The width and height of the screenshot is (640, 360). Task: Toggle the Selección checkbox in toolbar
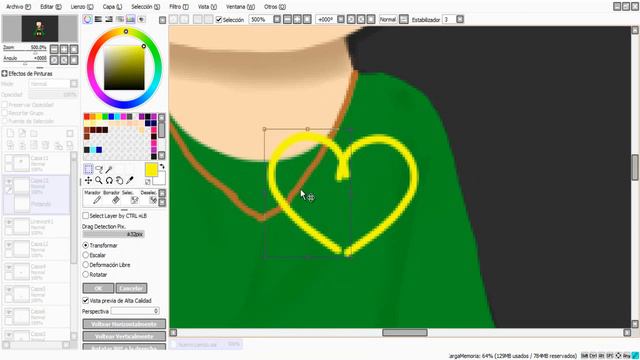pyautogui.click(x=219, y=20)
